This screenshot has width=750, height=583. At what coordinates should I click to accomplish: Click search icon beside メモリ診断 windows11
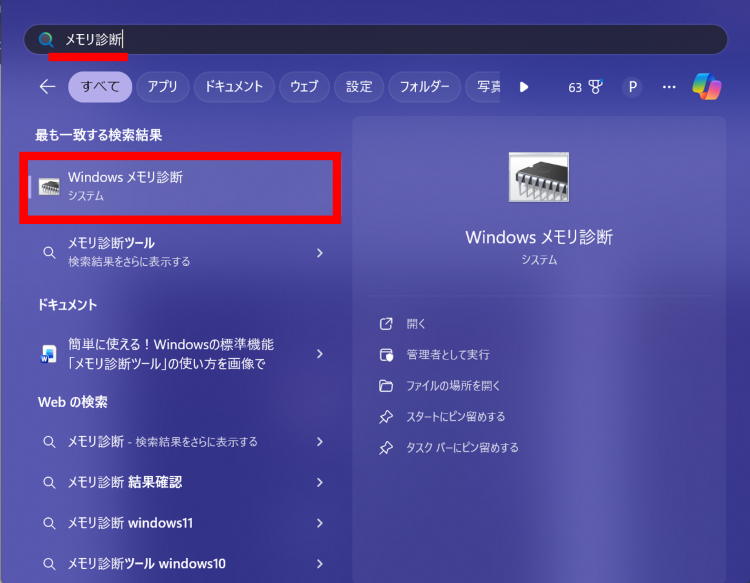[x=49, y=523]
